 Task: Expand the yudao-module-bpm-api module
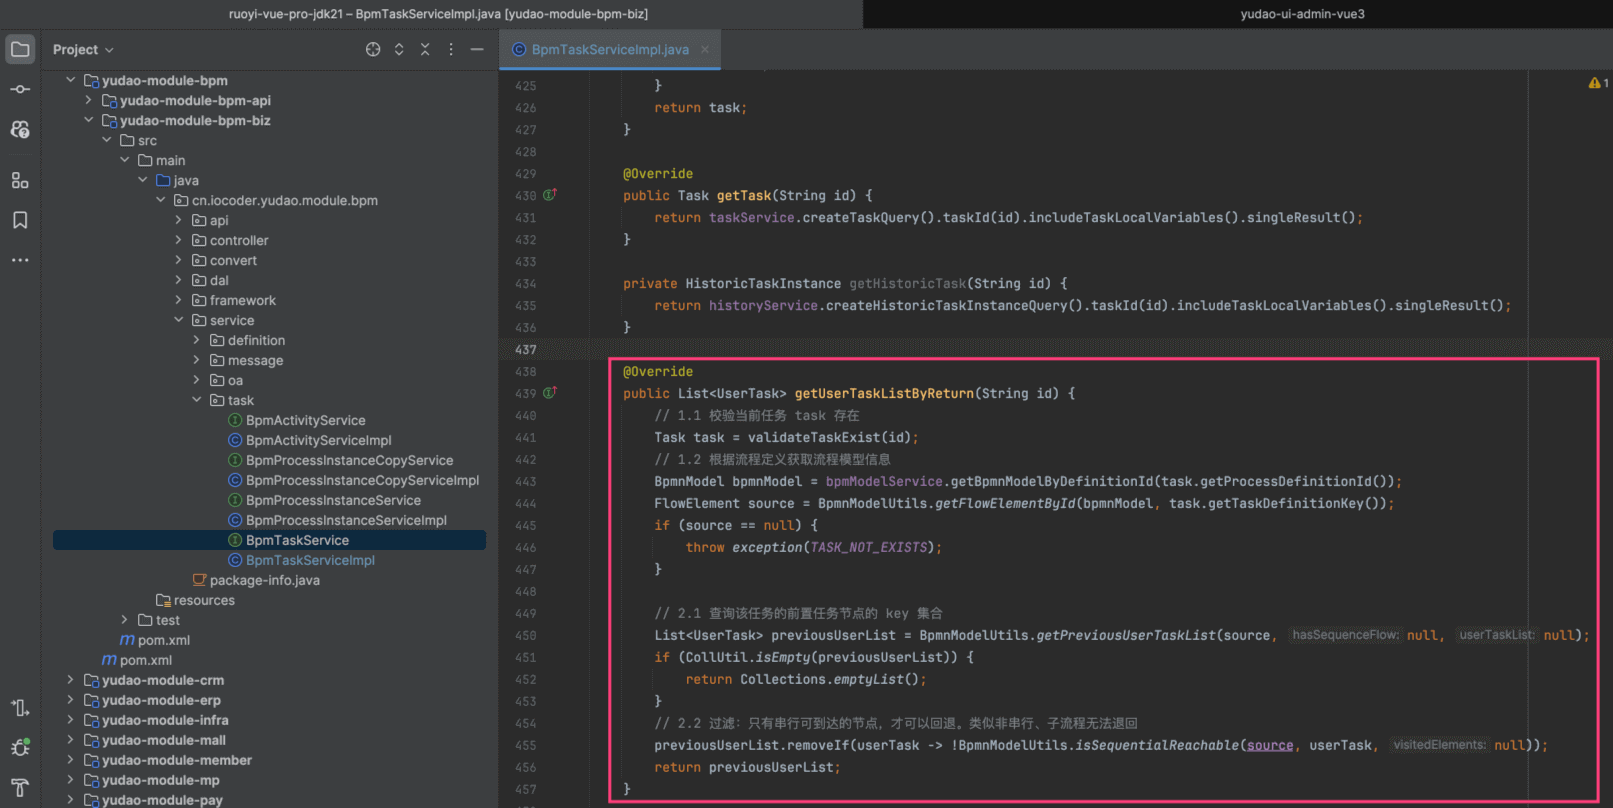coord(88,100)
